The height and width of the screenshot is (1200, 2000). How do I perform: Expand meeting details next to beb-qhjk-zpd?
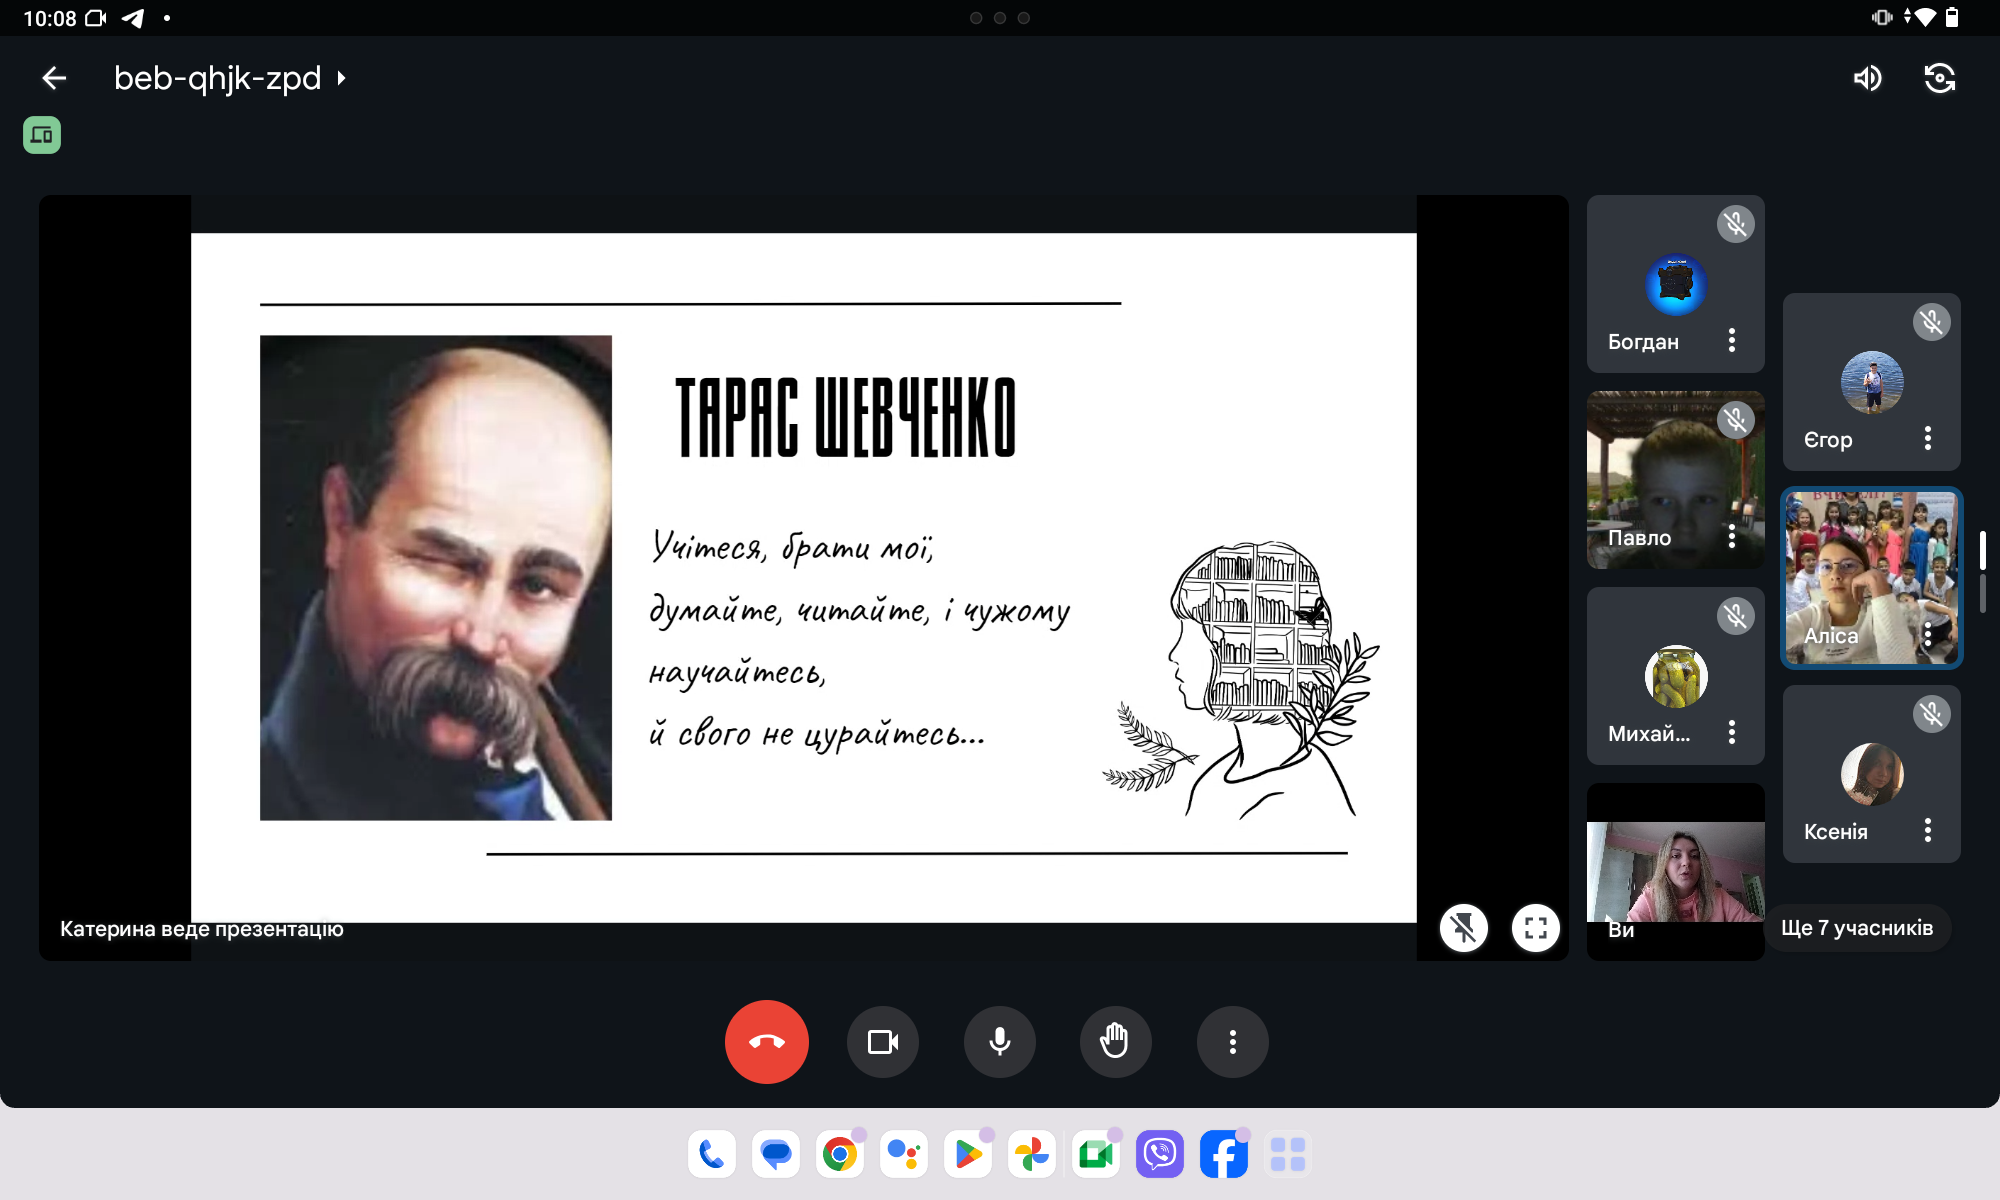click(341, 78)
